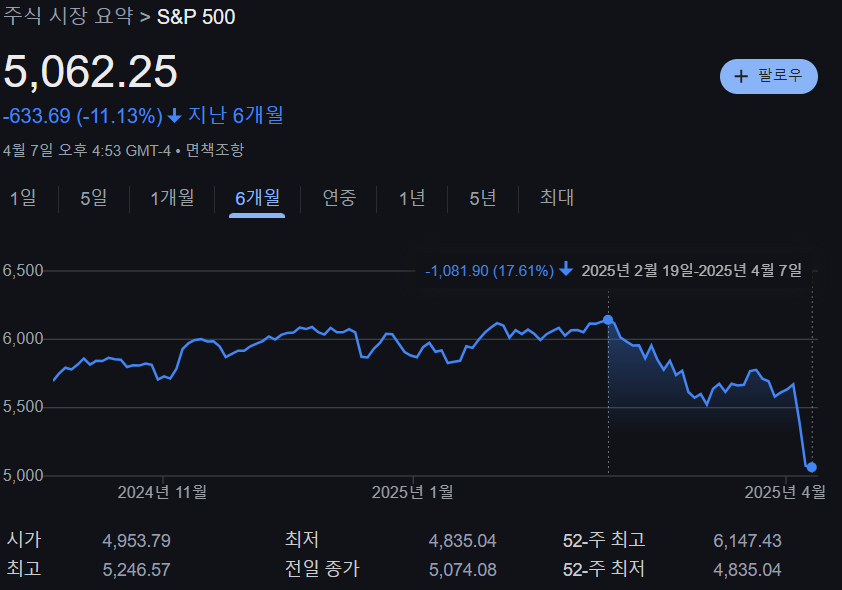The height and width of the screenshot is (590, 842).
Task: Switch to the 연중 tab
Action: point(339,198)
